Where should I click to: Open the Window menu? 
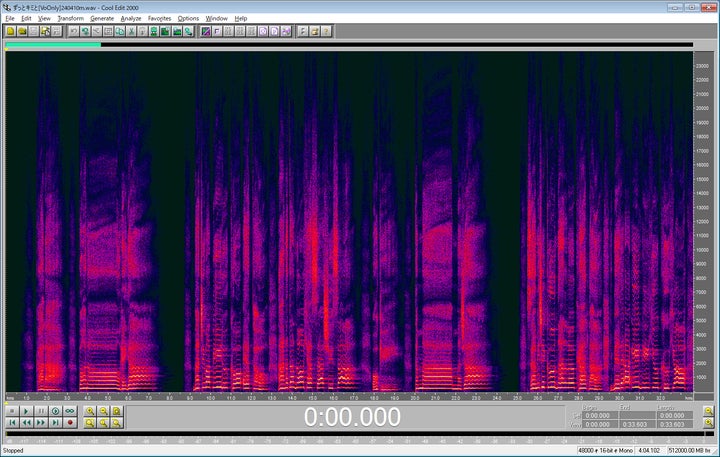217,18
